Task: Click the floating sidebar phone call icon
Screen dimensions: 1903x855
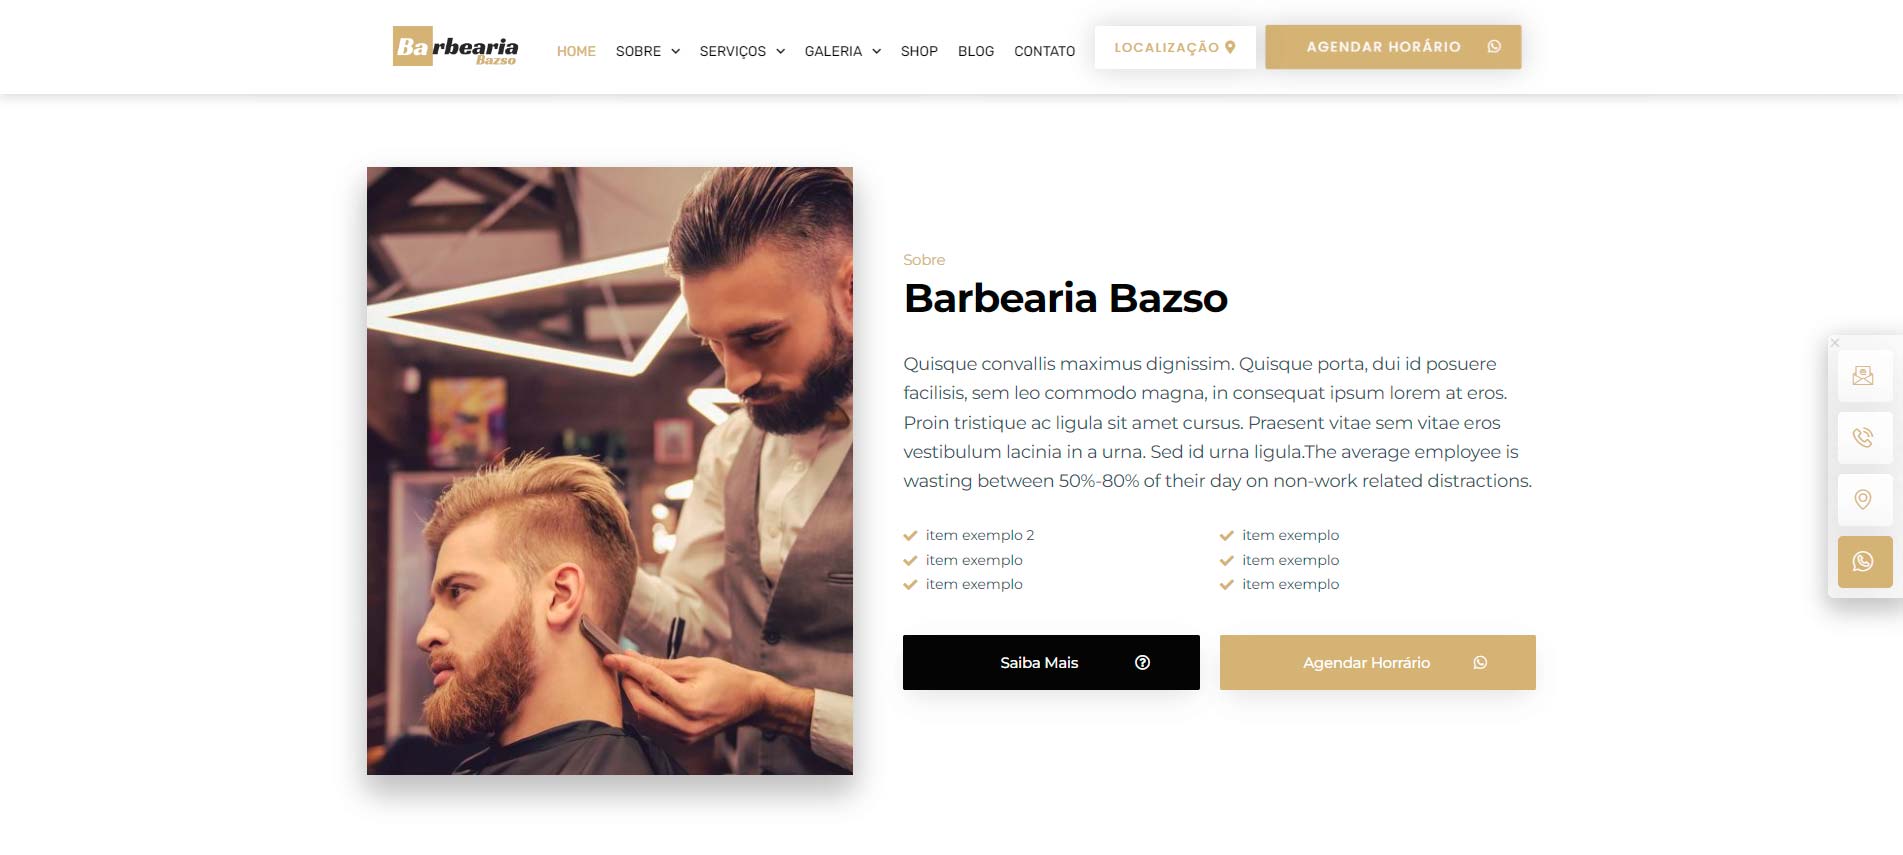Action: coord(1864,438)
